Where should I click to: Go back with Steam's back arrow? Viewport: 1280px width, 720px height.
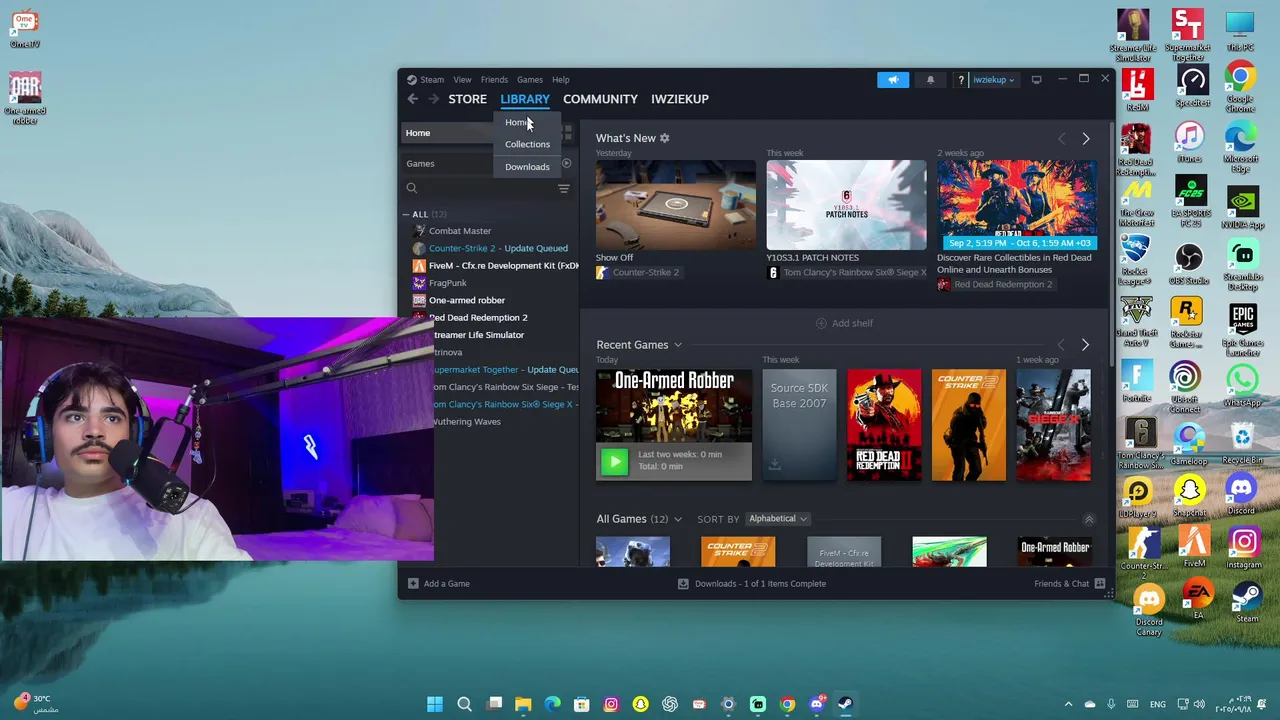point(413,99)
